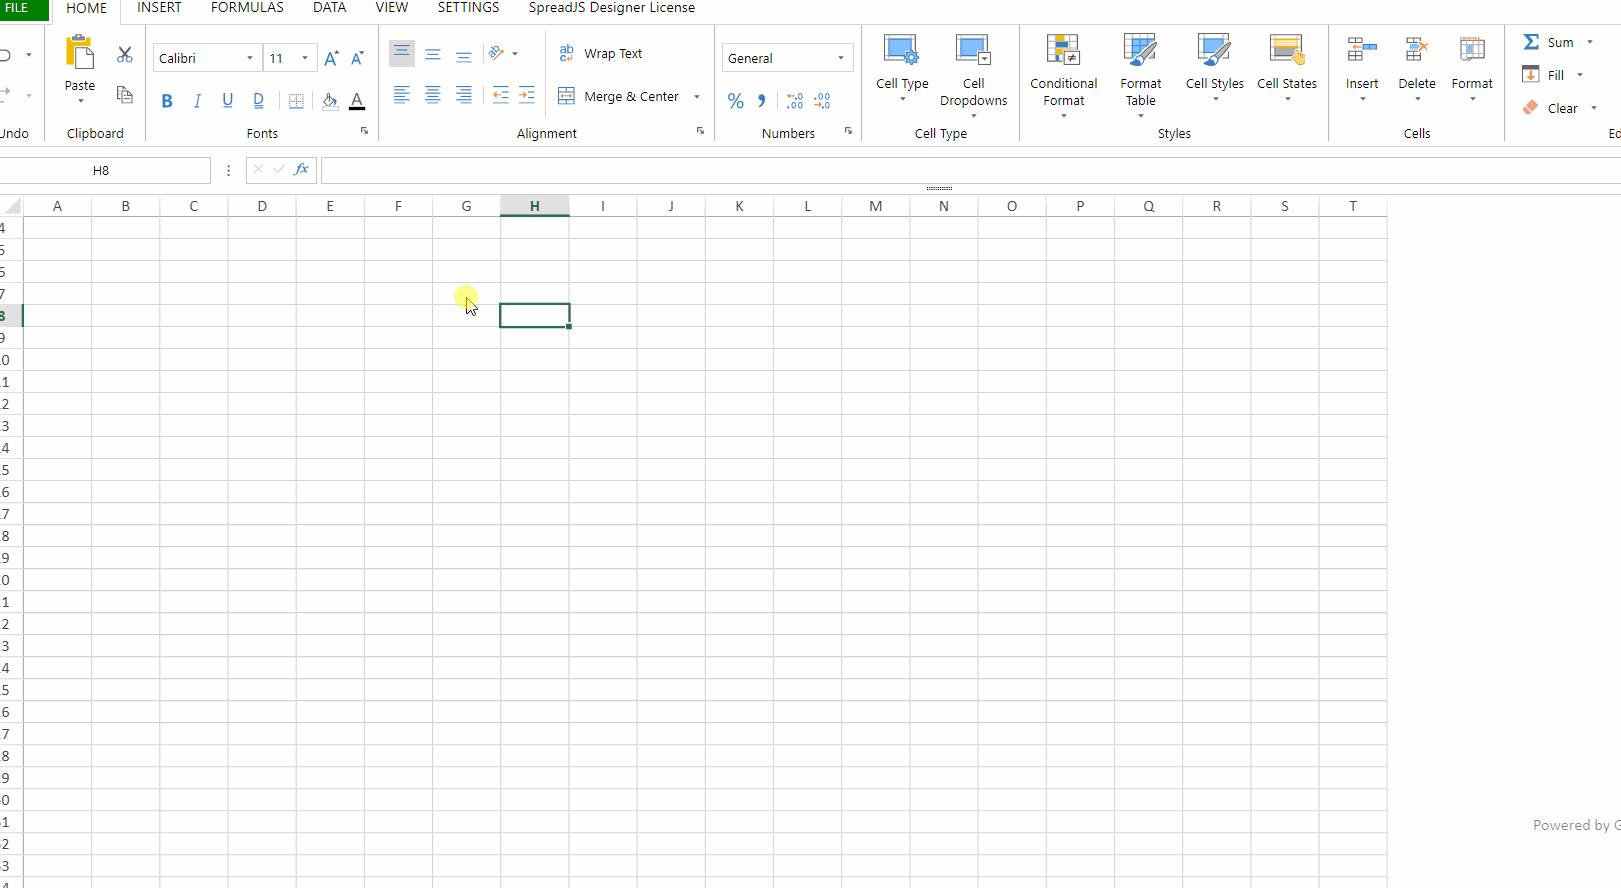
Task: Click the Copy icon in Clipboard
Action: [x=125, y=95]
